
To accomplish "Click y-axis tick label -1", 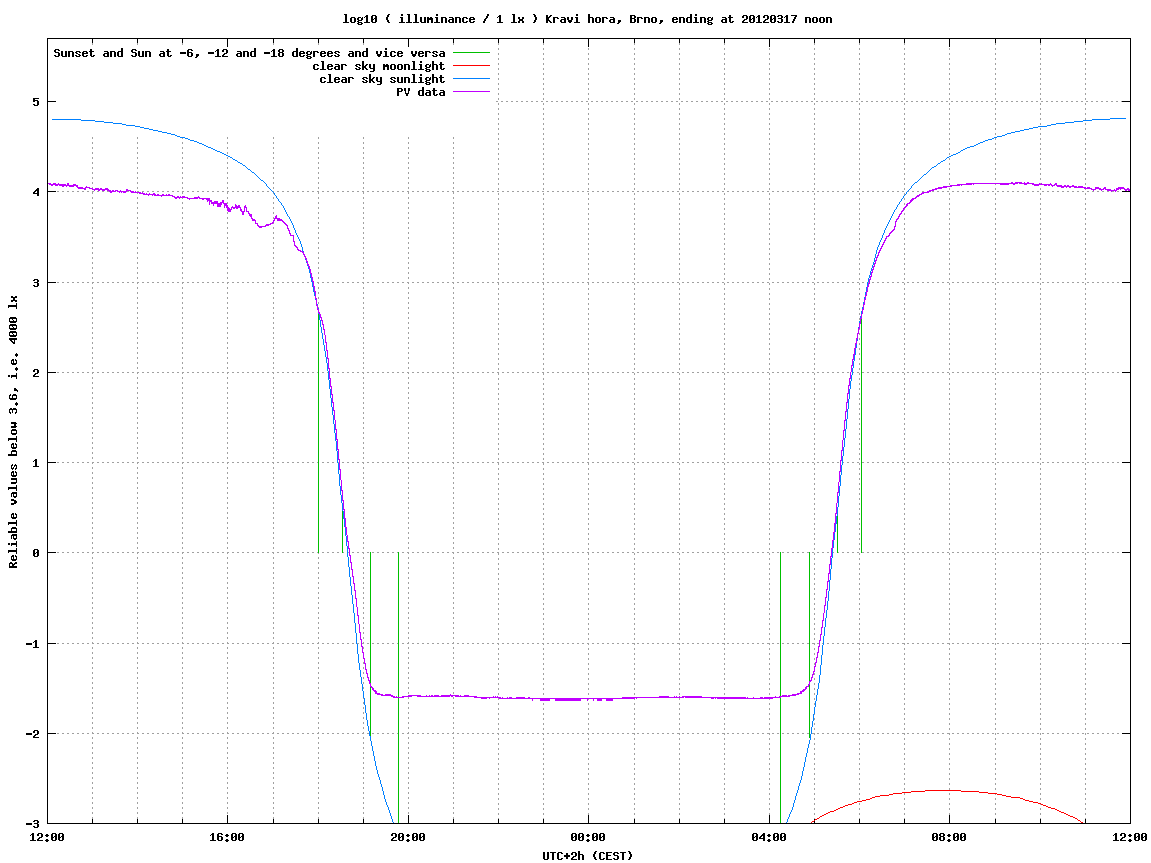I will [x=33, y=644].
